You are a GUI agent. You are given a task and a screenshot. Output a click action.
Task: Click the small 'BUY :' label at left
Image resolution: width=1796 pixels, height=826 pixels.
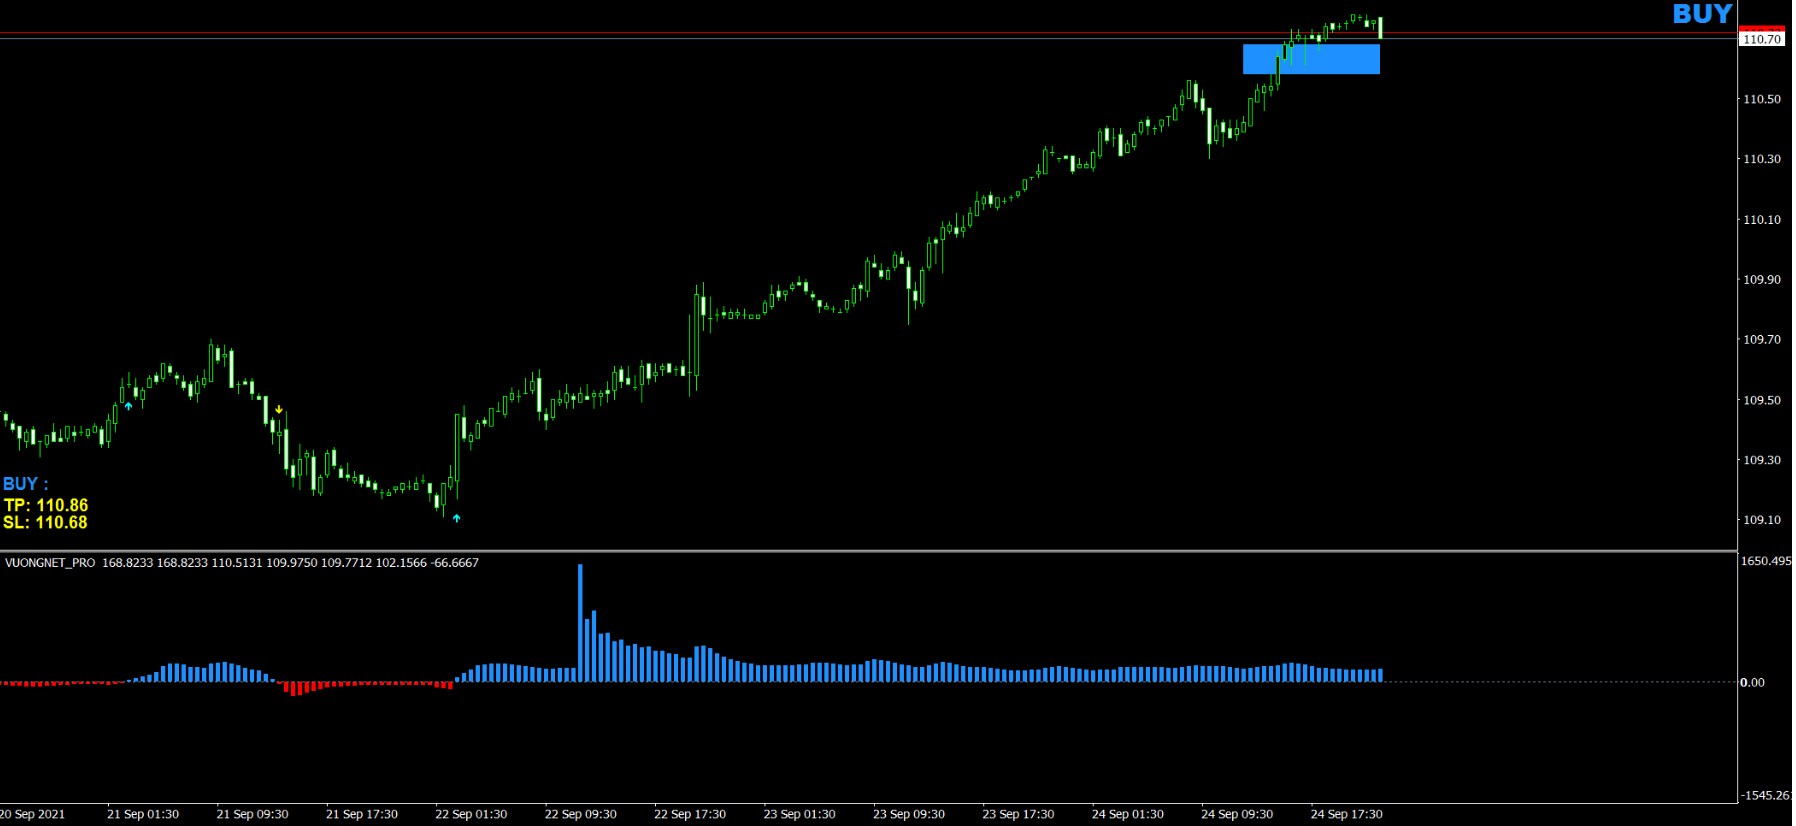click(25, 484)
